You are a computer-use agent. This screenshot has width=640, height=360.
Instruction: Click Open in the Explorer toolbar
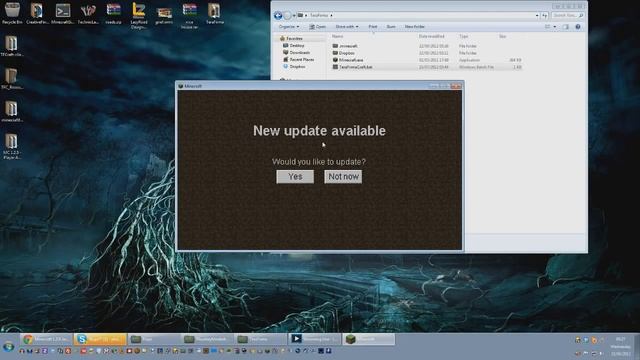(318, 27)
